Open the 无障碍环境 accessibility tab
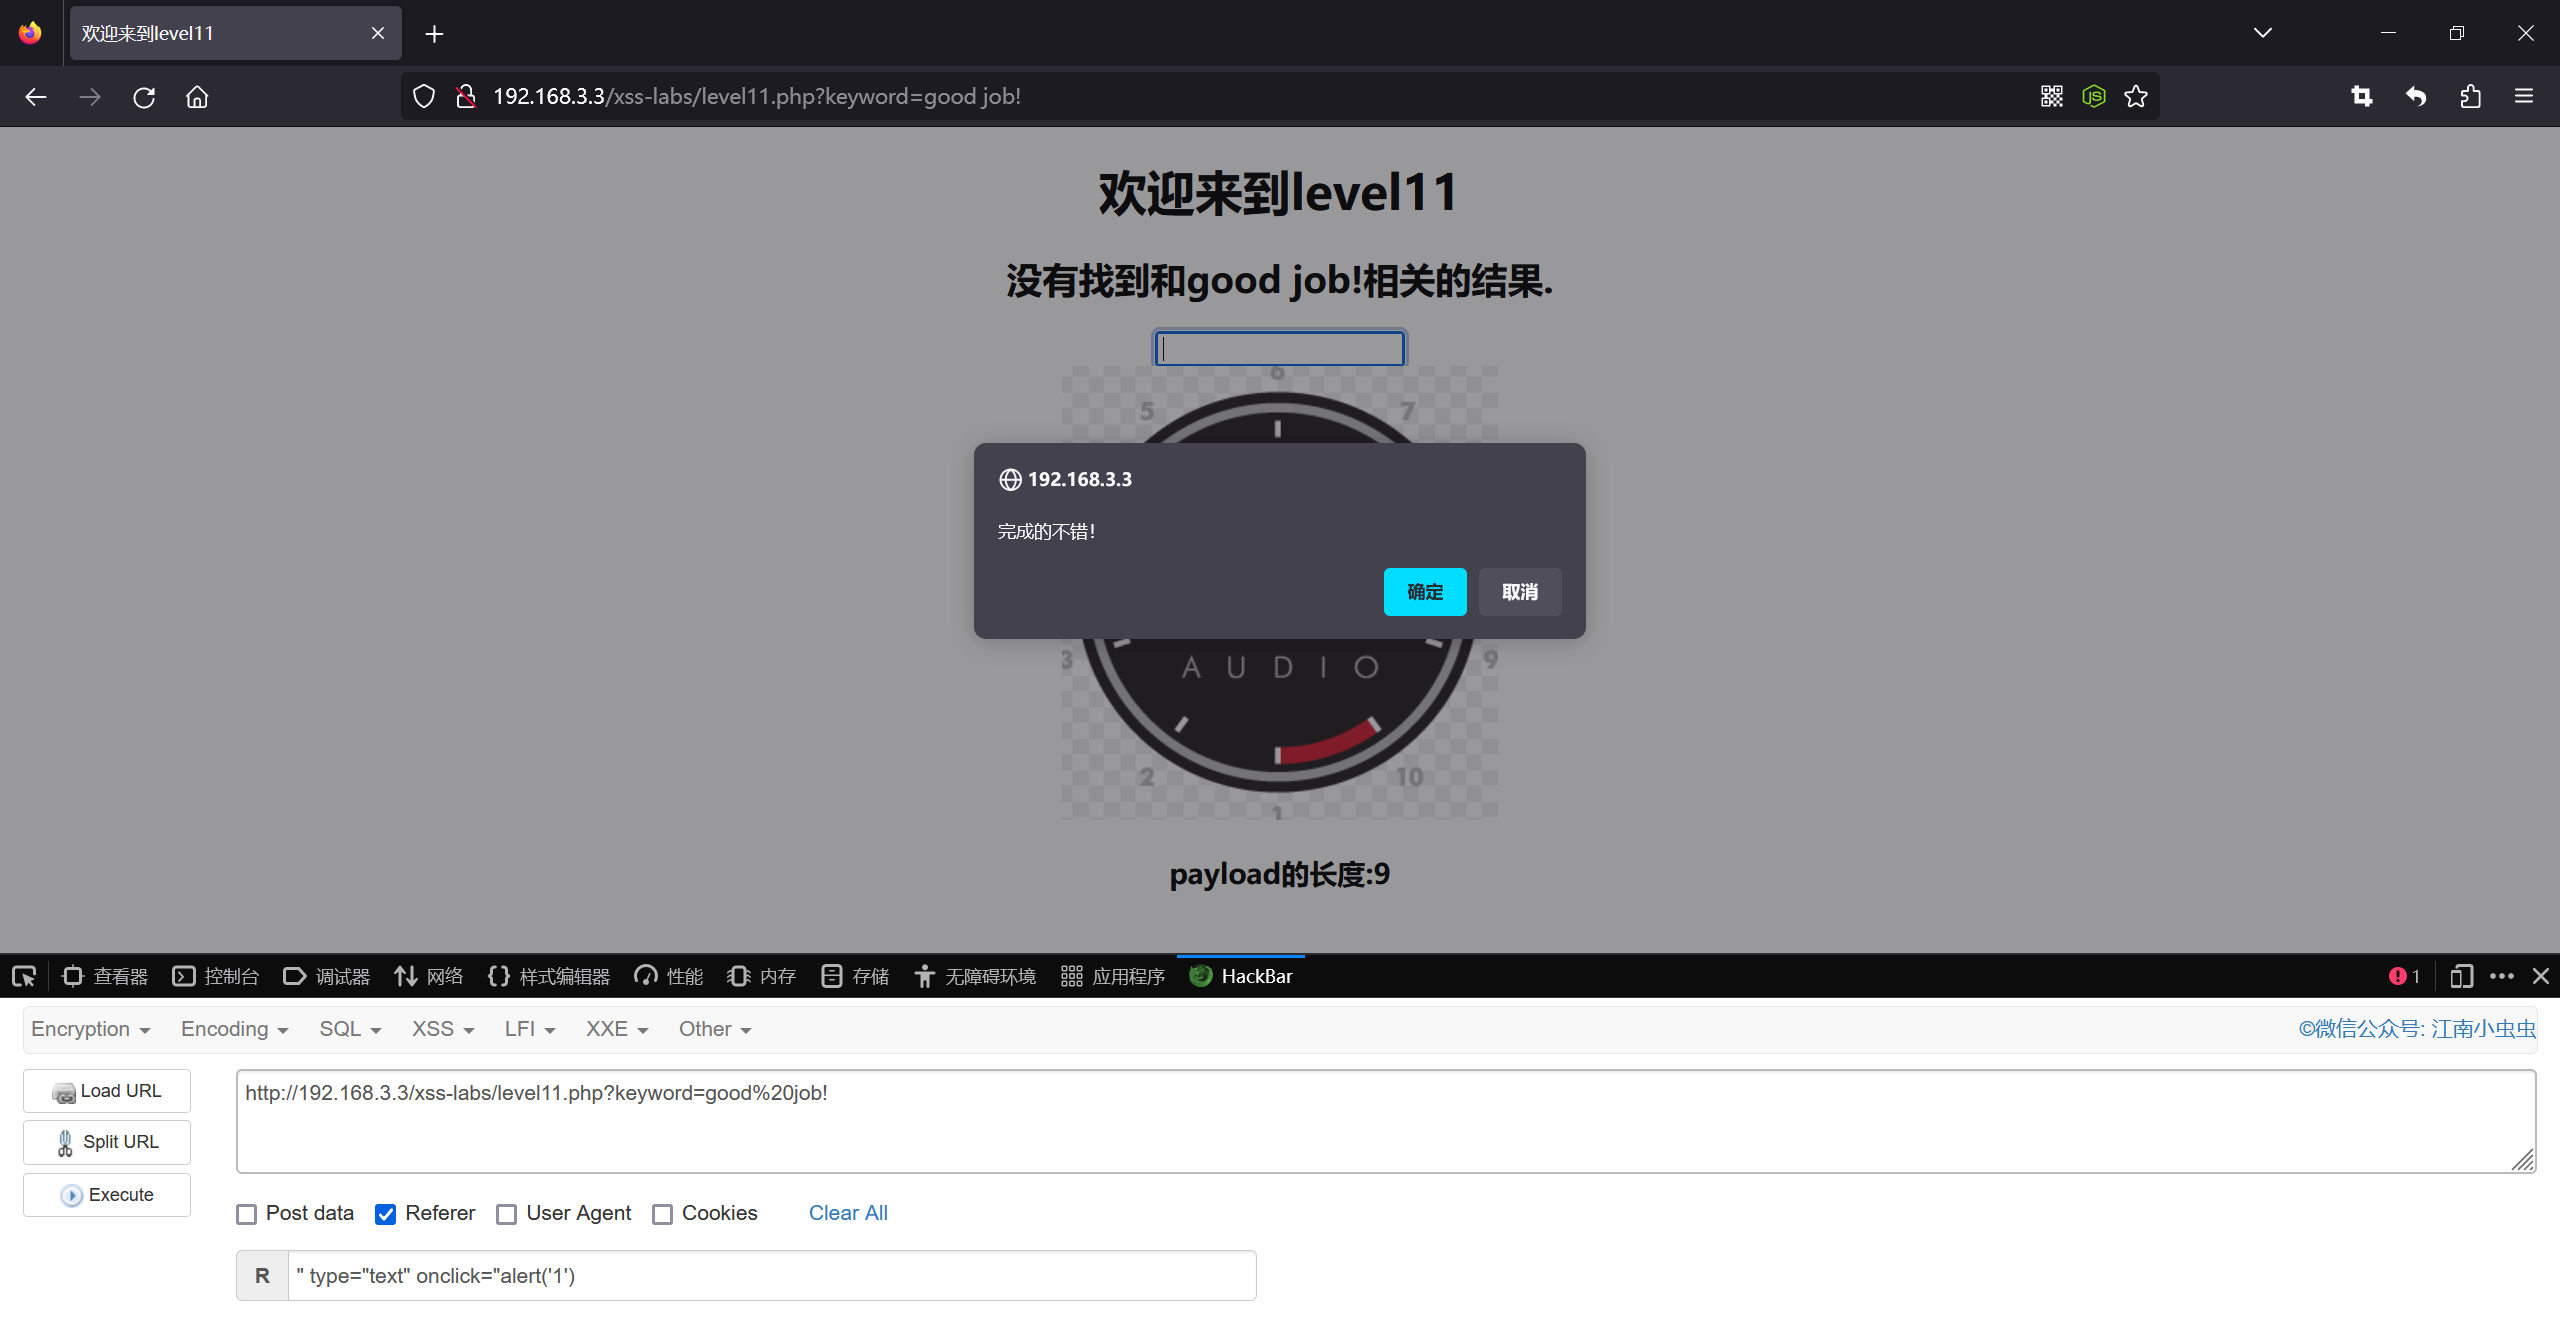This screenshot has height=1324, width=2560. 975,976
